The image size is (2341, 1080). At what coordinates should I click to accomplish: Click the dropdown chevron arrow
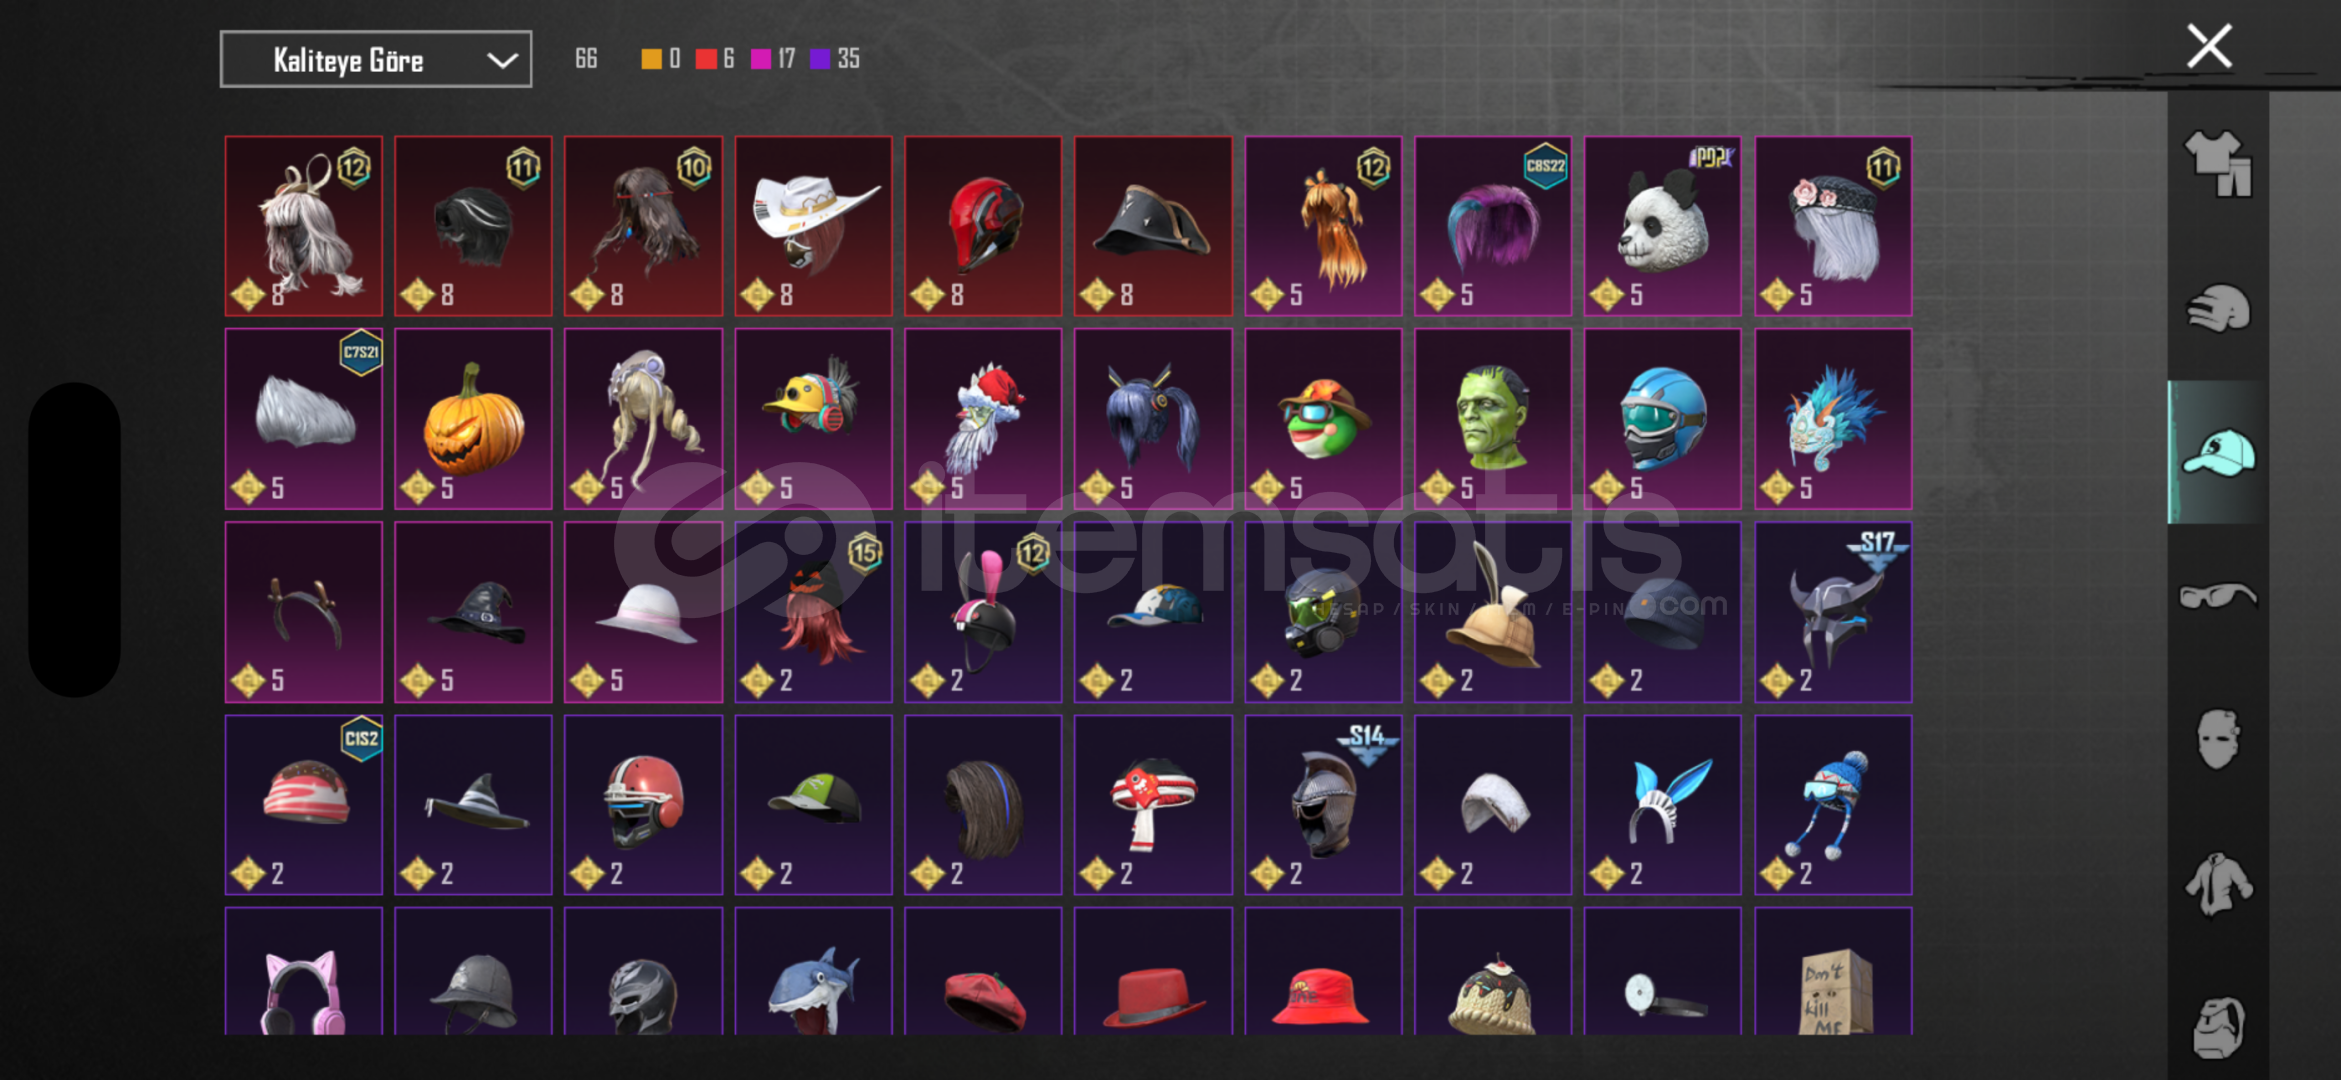[502, 61]
